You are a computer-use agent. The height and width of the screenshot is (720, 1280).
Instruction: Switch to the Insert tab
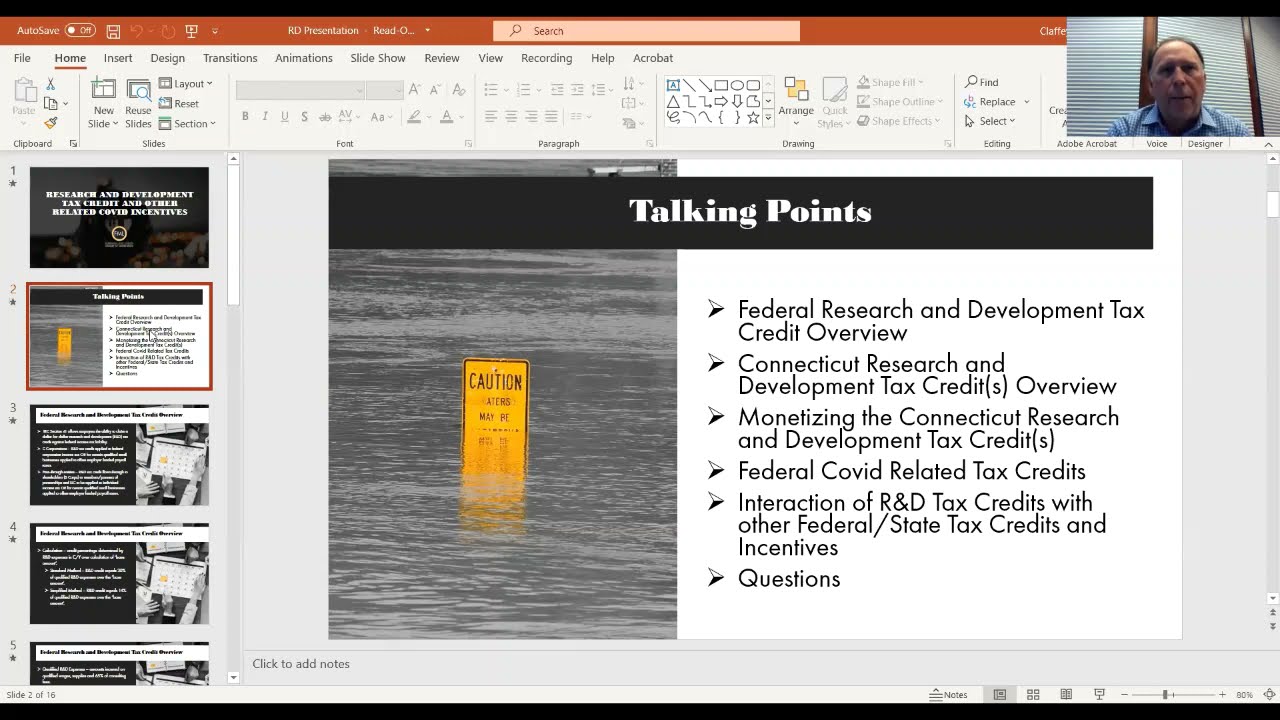[x=118, y=58]
